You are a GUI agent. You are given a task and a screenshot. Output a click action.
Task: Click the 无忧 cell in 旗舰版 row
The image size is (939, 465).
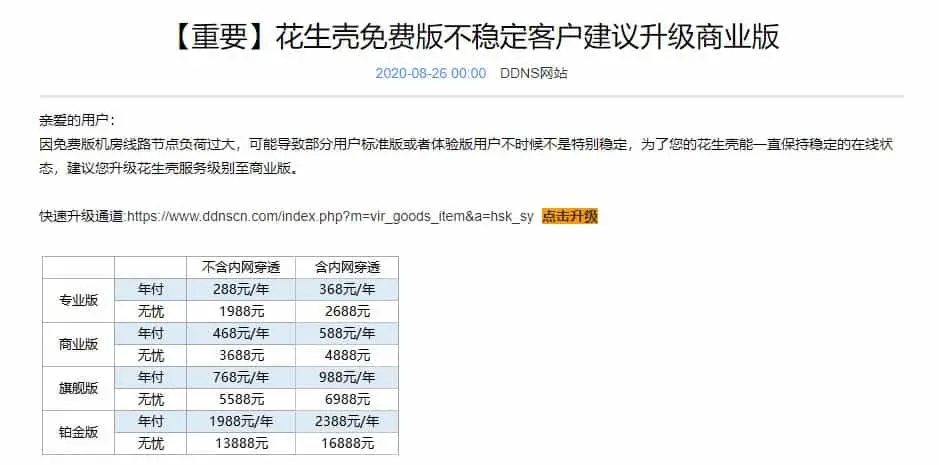pyautogui.click(x=150, y=399)
